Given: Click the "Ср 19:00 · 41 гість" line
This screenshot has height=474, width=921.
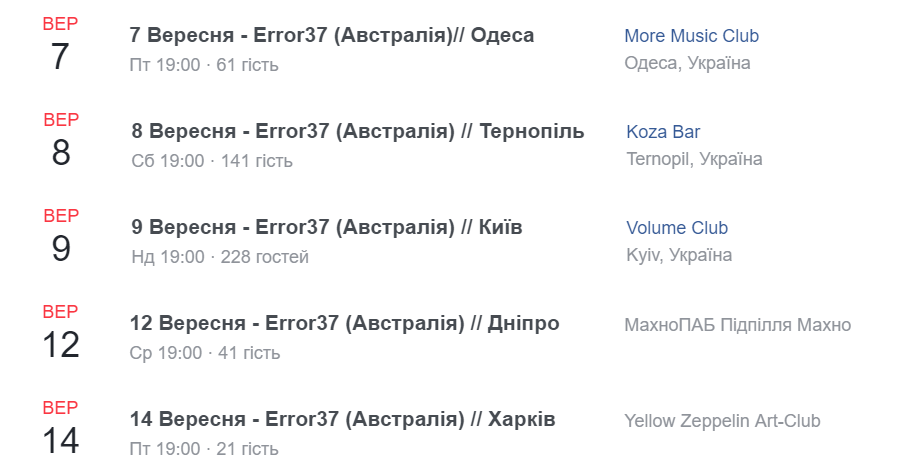Looking at the screenshot, I should tap(204, 353).
